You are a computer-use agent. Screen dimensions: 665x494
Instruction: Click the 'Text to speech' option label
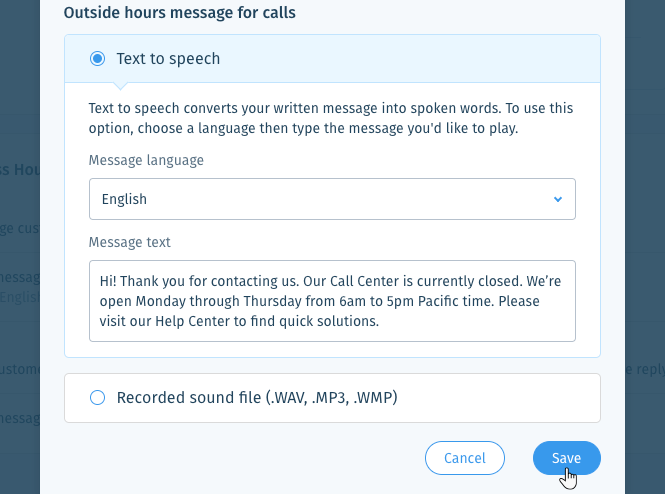click(168, 59)
